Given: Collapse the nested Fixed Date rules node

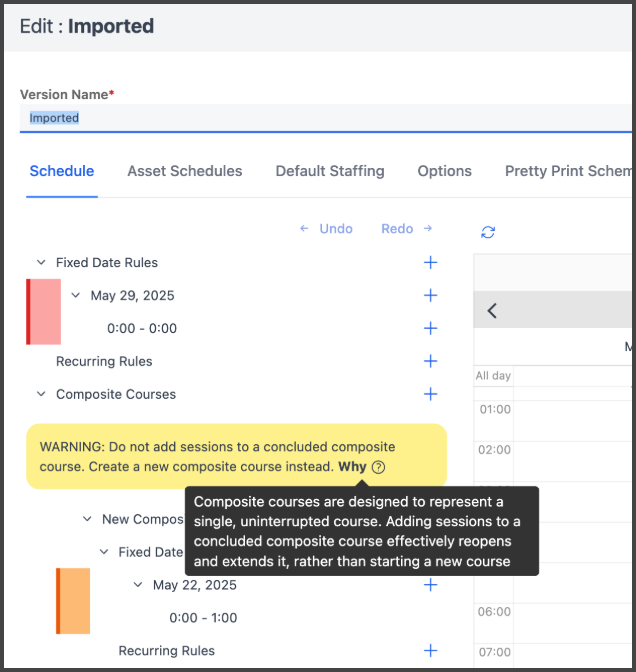Looking at the screenshot, I should tap(104, 552).
